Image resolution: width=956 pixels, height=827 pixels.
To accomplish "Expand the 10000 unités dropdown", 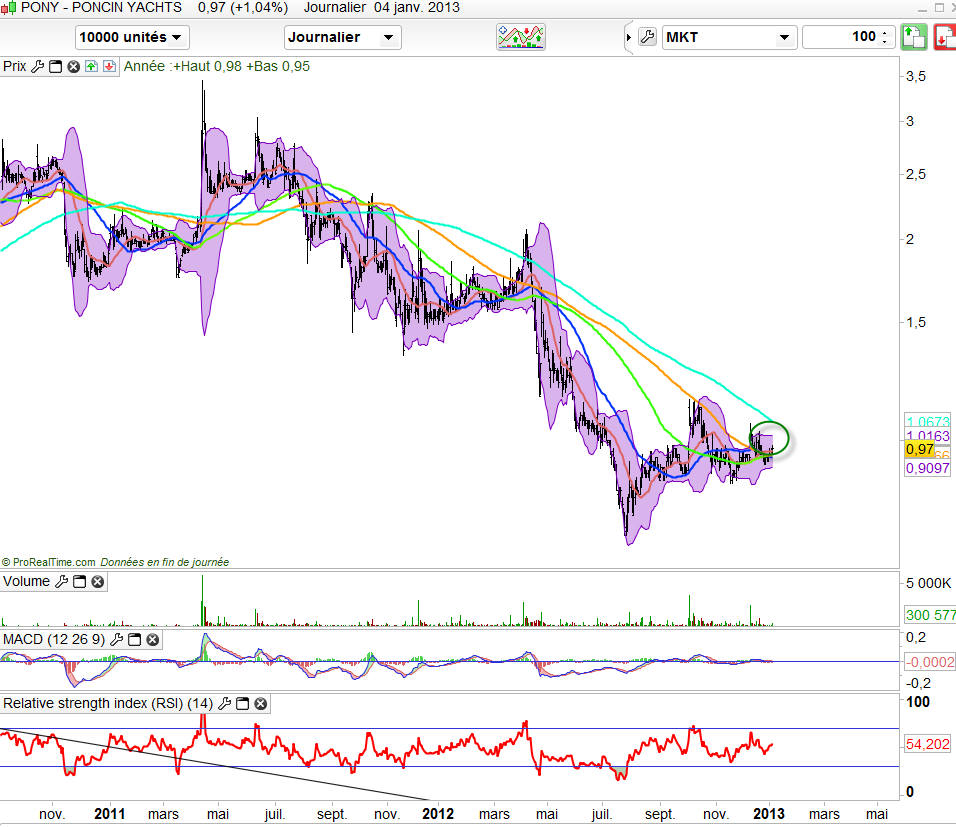I will click(x=132, y=38).
